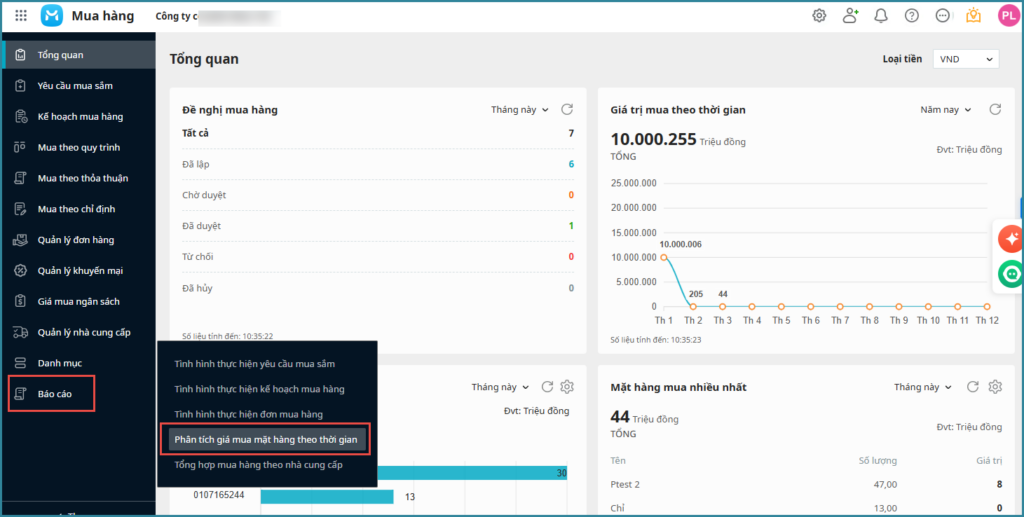This screenshot has height=517, width=1024.
Task: Click the Mua hàng app logo
Action: pyautogui.click(x=52, y=16)
